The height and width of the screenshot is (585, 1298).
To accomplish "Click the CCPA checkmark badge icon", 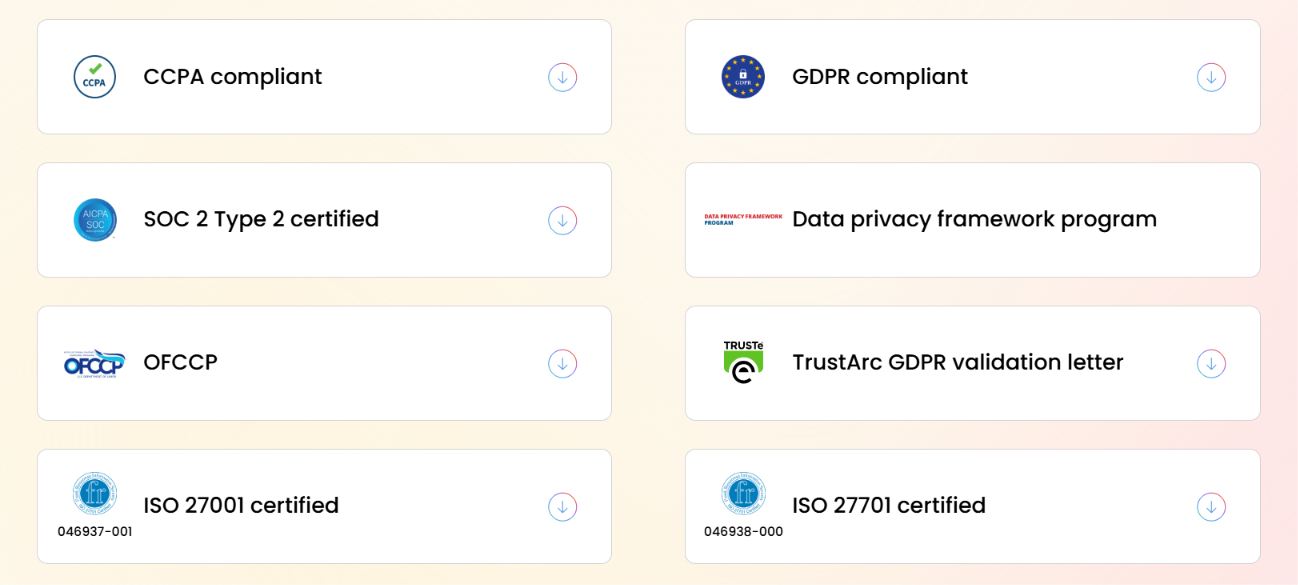I will (x=95, y=77).
